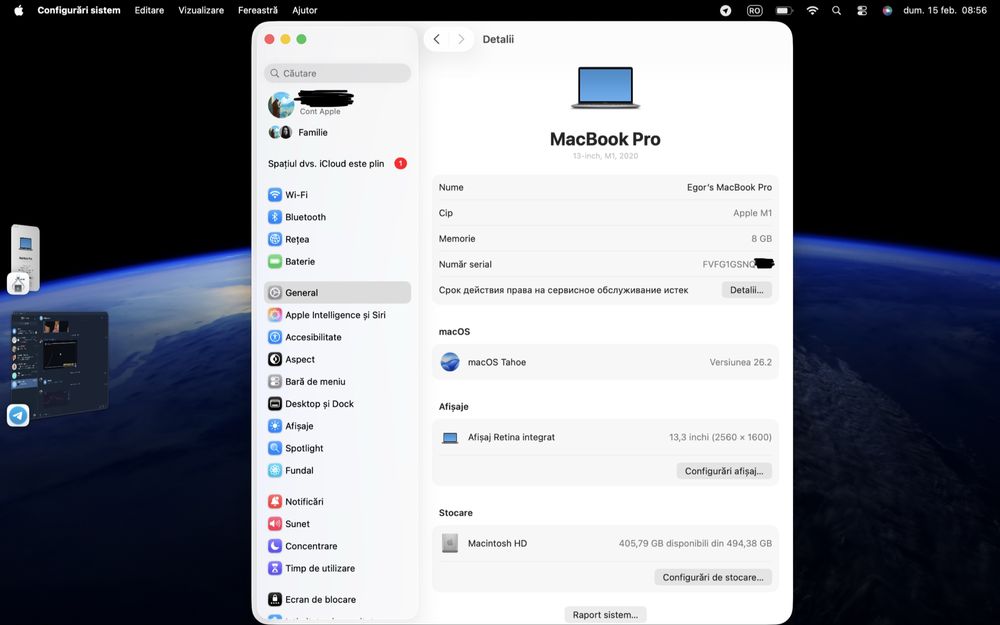Open Ecran de blocare settings
Image resolution: width=1000 pixels, height=625 pixels.
337,599
